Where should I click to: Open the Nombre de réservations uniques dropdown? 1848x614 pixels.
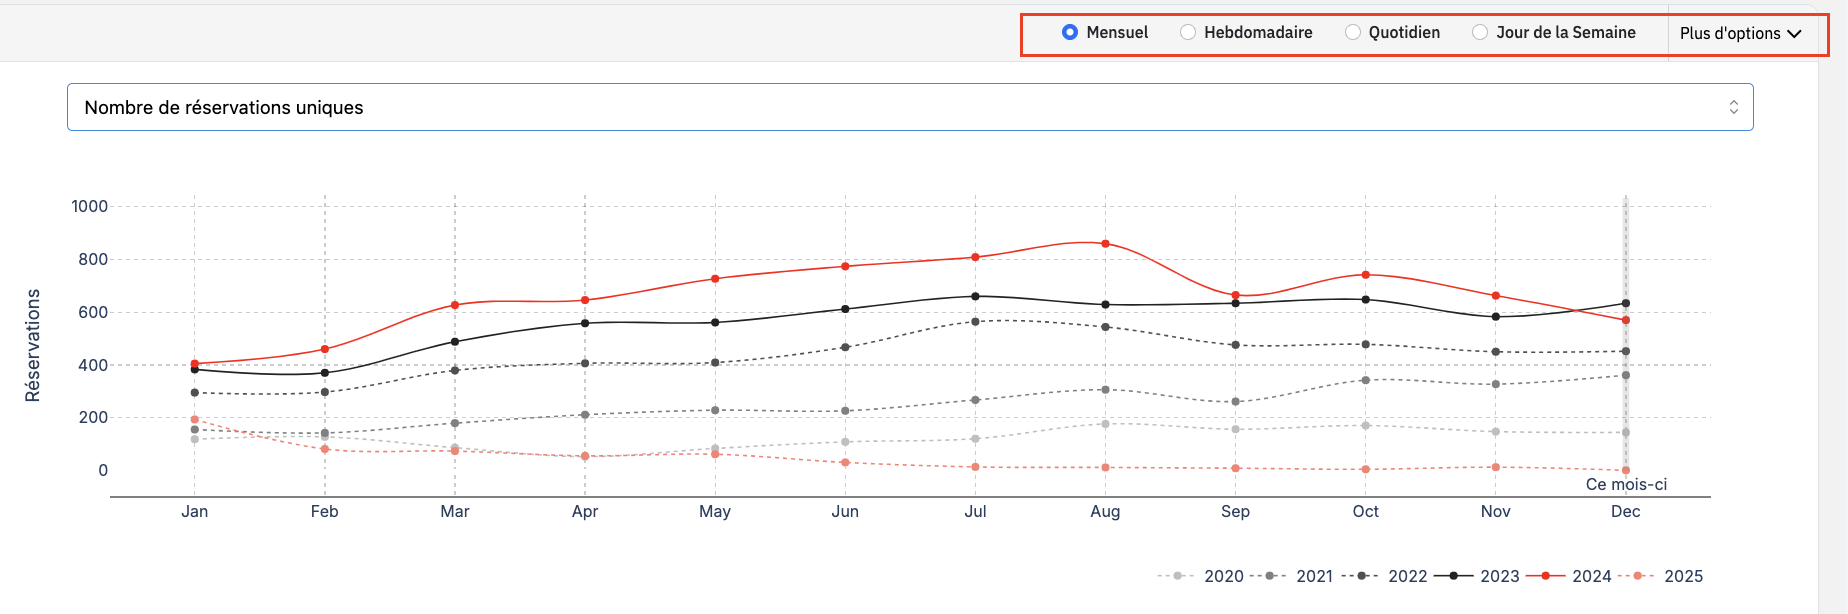click(x=910, y=107)
